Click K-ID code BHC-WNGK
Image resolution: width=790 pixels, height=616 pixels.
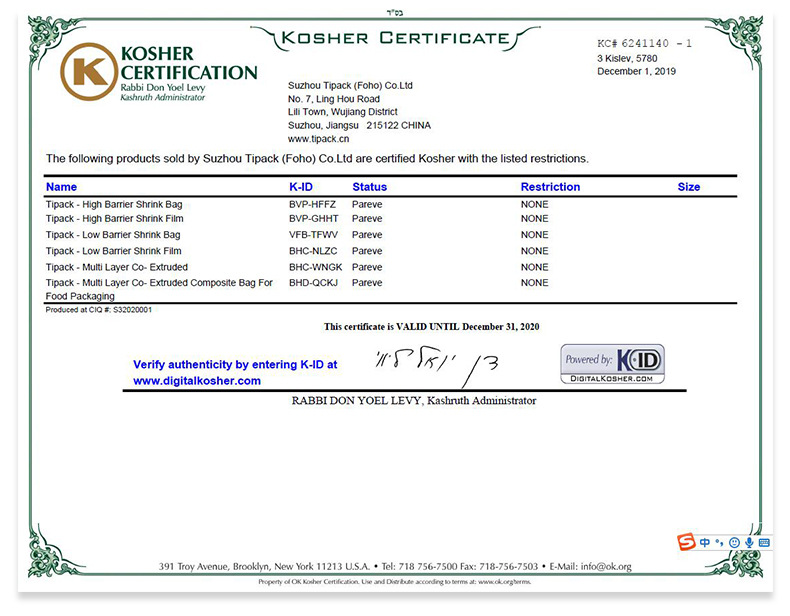click(315, 267)
